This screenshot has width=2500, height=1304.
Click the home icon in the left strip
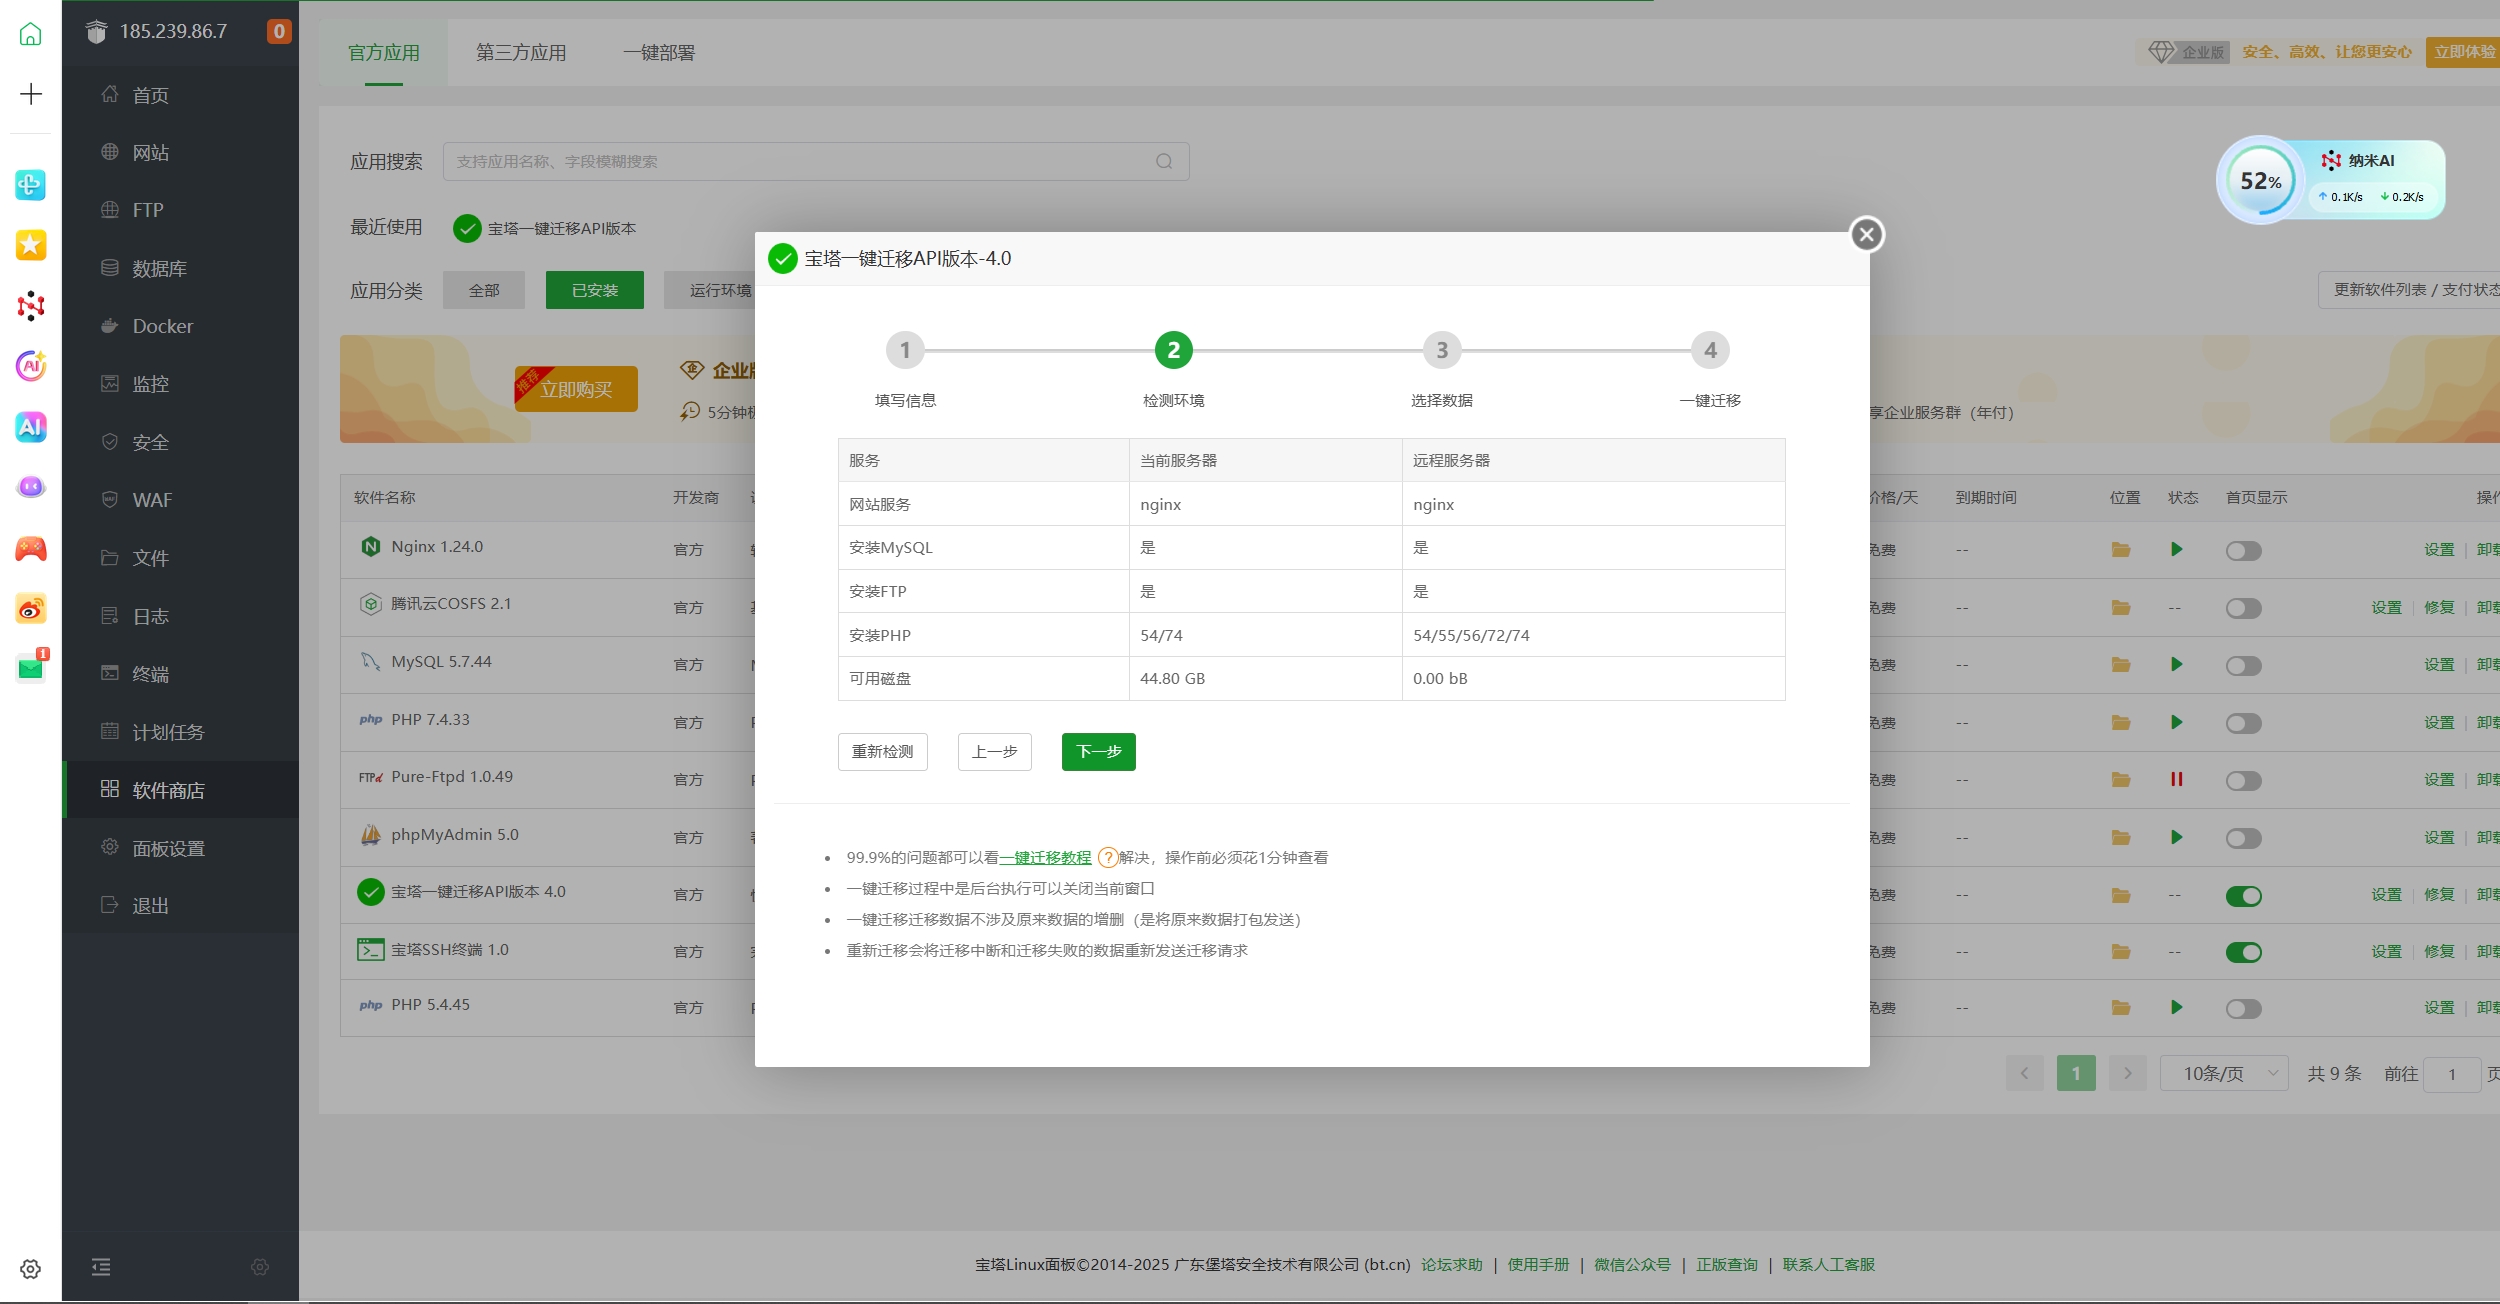[31, 34]
